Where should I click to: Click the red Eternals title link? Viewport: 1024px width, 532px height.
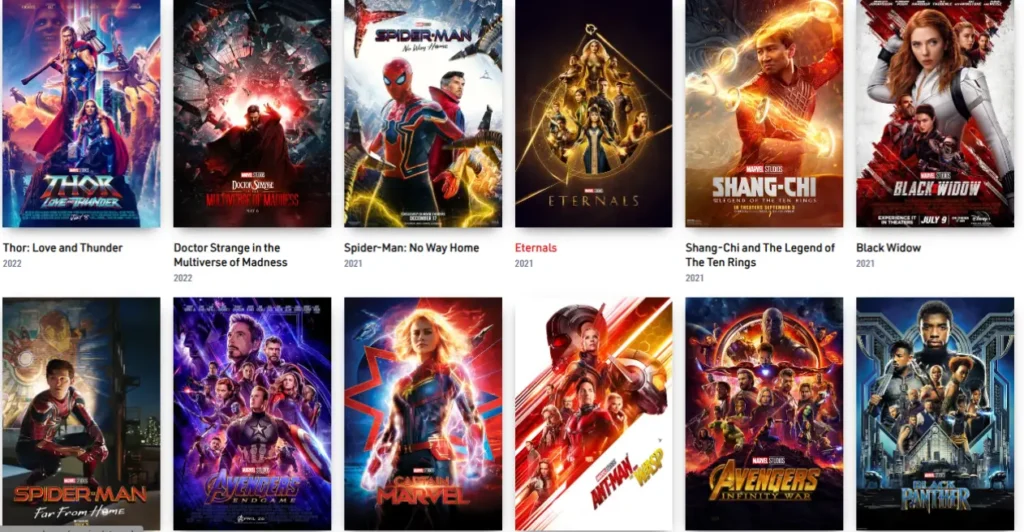coord(536,248)
